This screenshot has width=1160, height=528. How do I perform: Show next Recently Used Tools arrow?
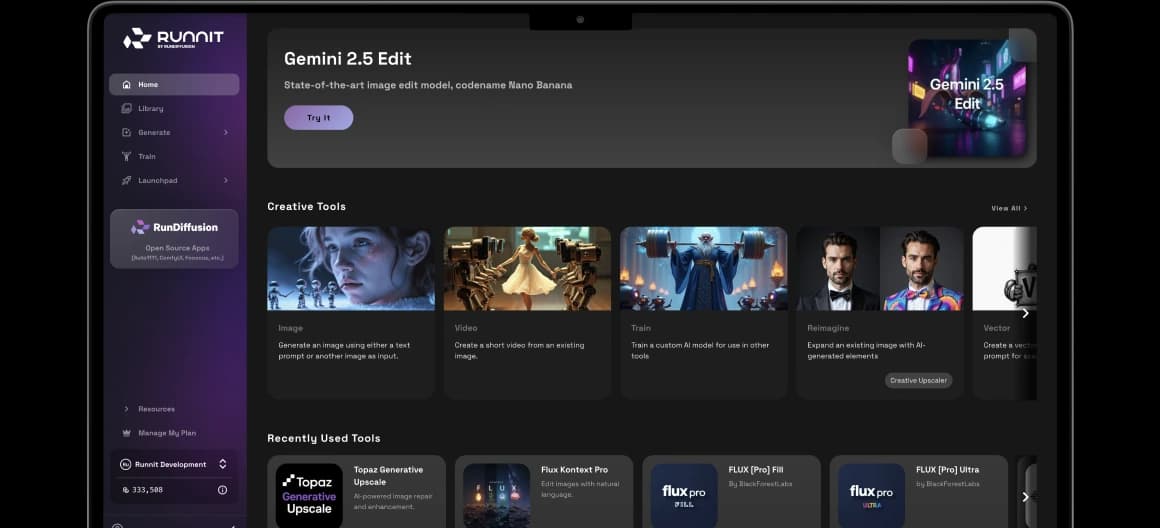(x=1025, y=497)
